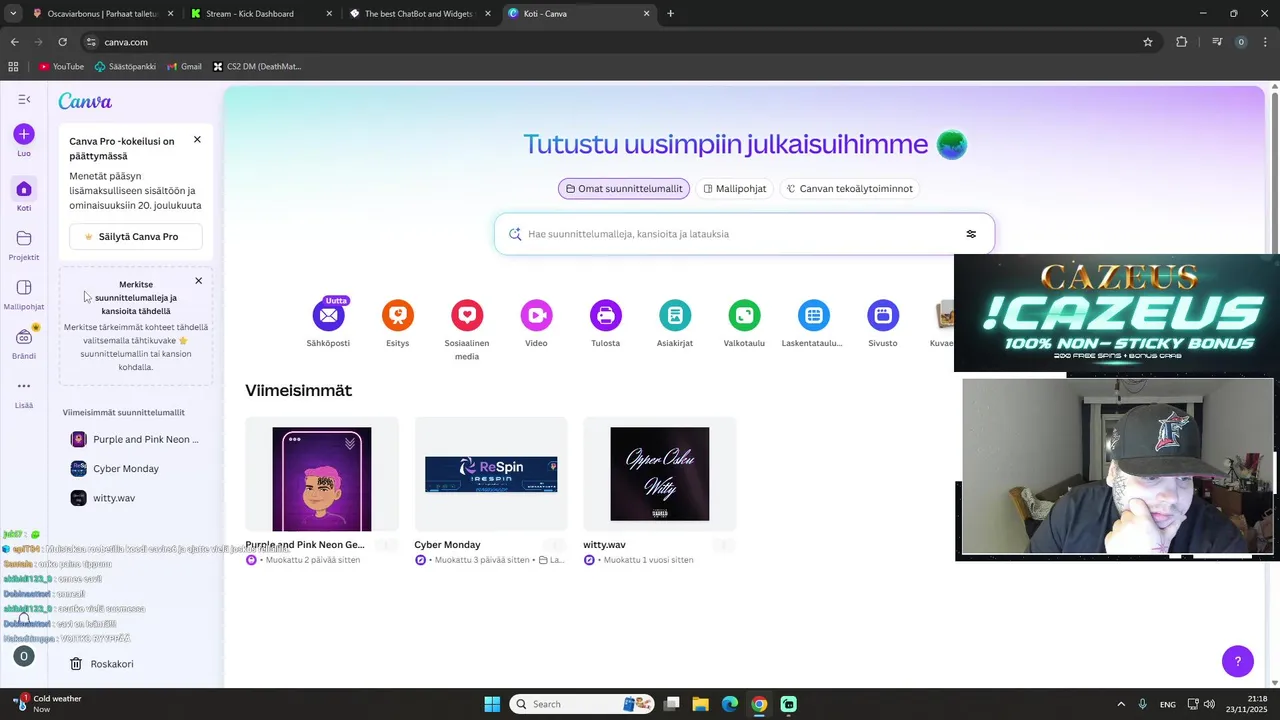The image size is (1280, 720).
Task: Select Canvan tekoälytoiminnot filter chip
Action: [850, 188]
